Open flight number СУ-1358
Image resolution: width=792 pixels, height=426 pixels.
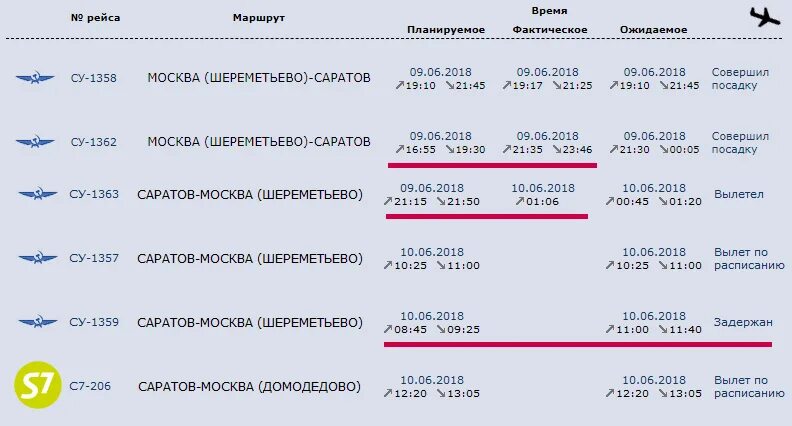93,78
